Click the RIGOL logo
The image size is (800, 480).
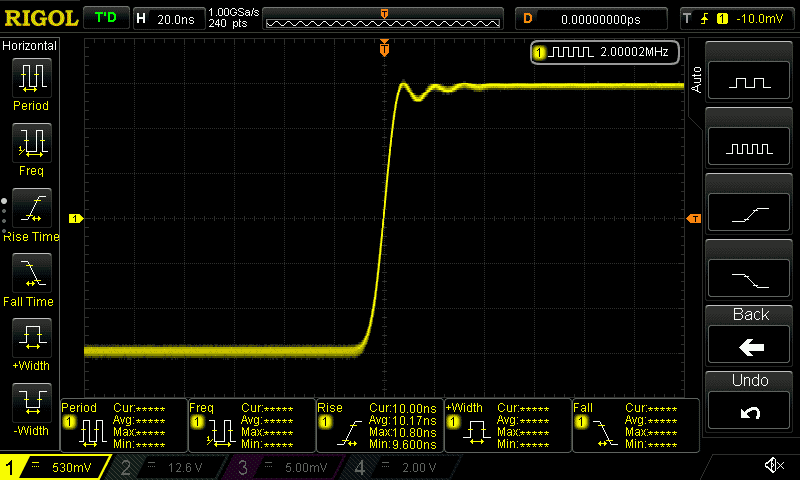coord(41,19)
